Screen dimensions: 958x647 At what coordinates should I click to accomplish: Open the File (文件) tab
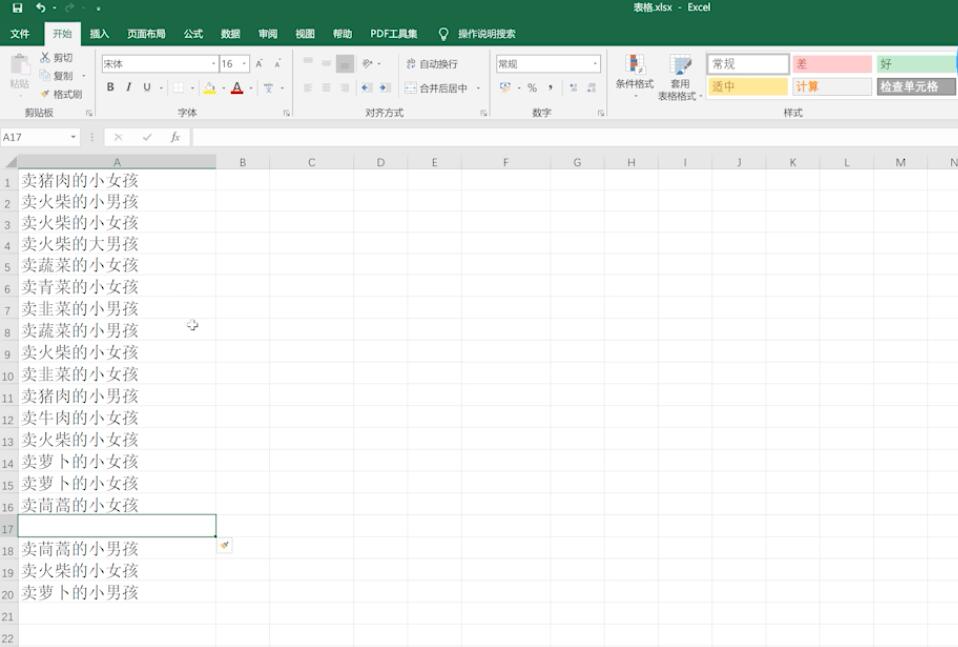click(20, 34)
